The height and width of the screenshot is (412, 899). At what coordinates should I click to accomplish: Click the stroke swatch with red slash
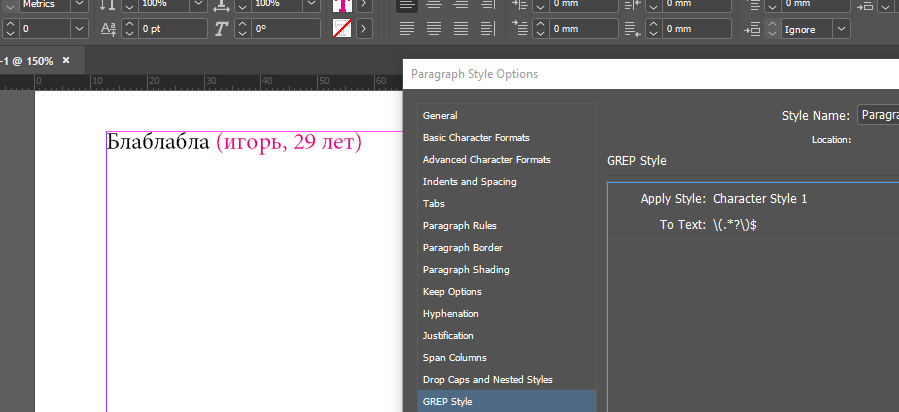(x=341, y=29)
